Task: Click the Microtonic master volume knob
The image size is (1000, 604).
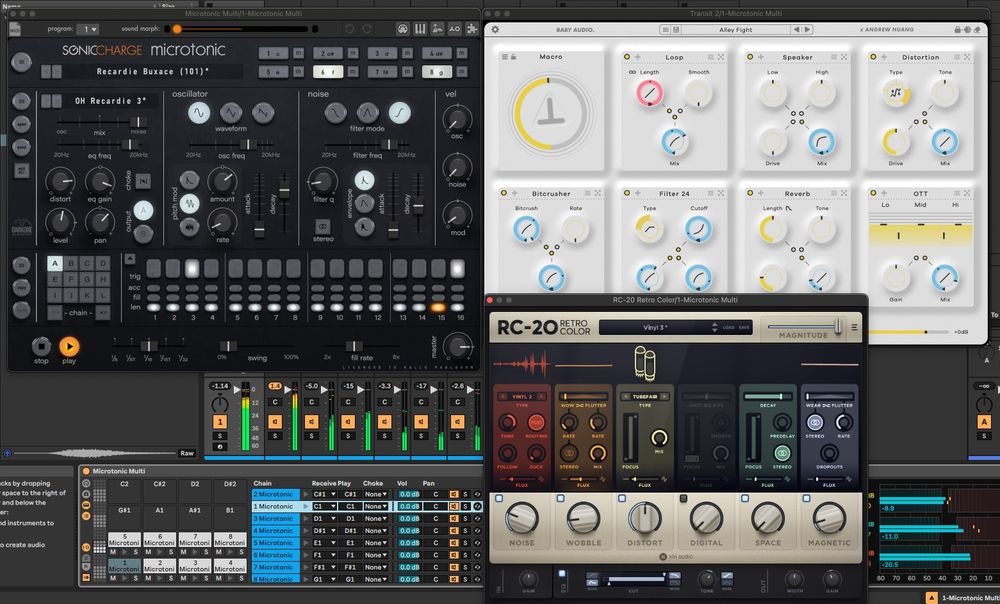Action: 457,347
